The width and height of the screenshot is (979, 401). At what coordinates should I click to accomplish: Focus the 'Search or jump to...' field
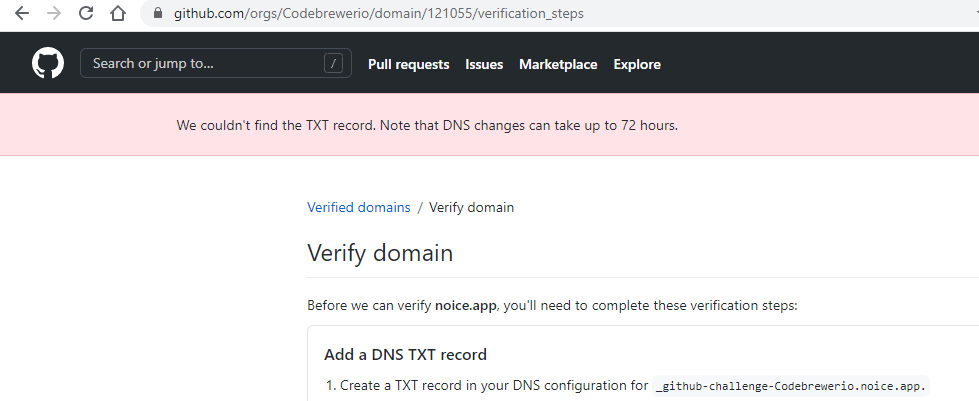pos(216,63)
